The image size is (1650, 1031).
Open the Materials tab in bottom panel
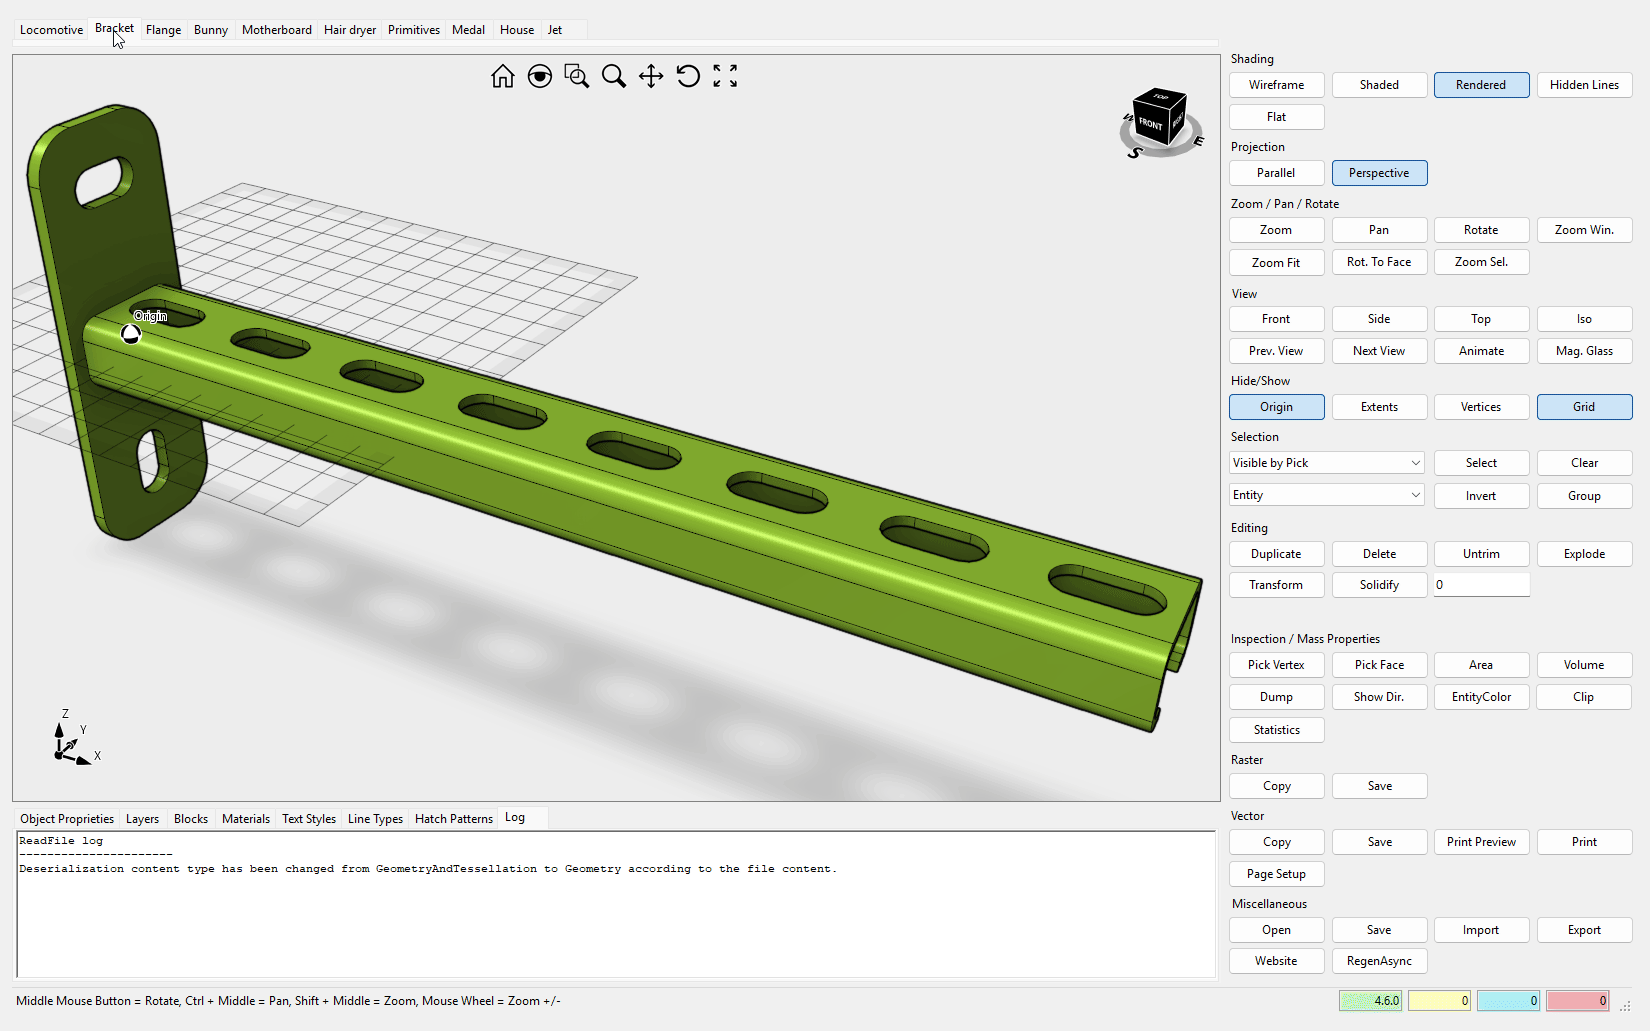(246, 819)
